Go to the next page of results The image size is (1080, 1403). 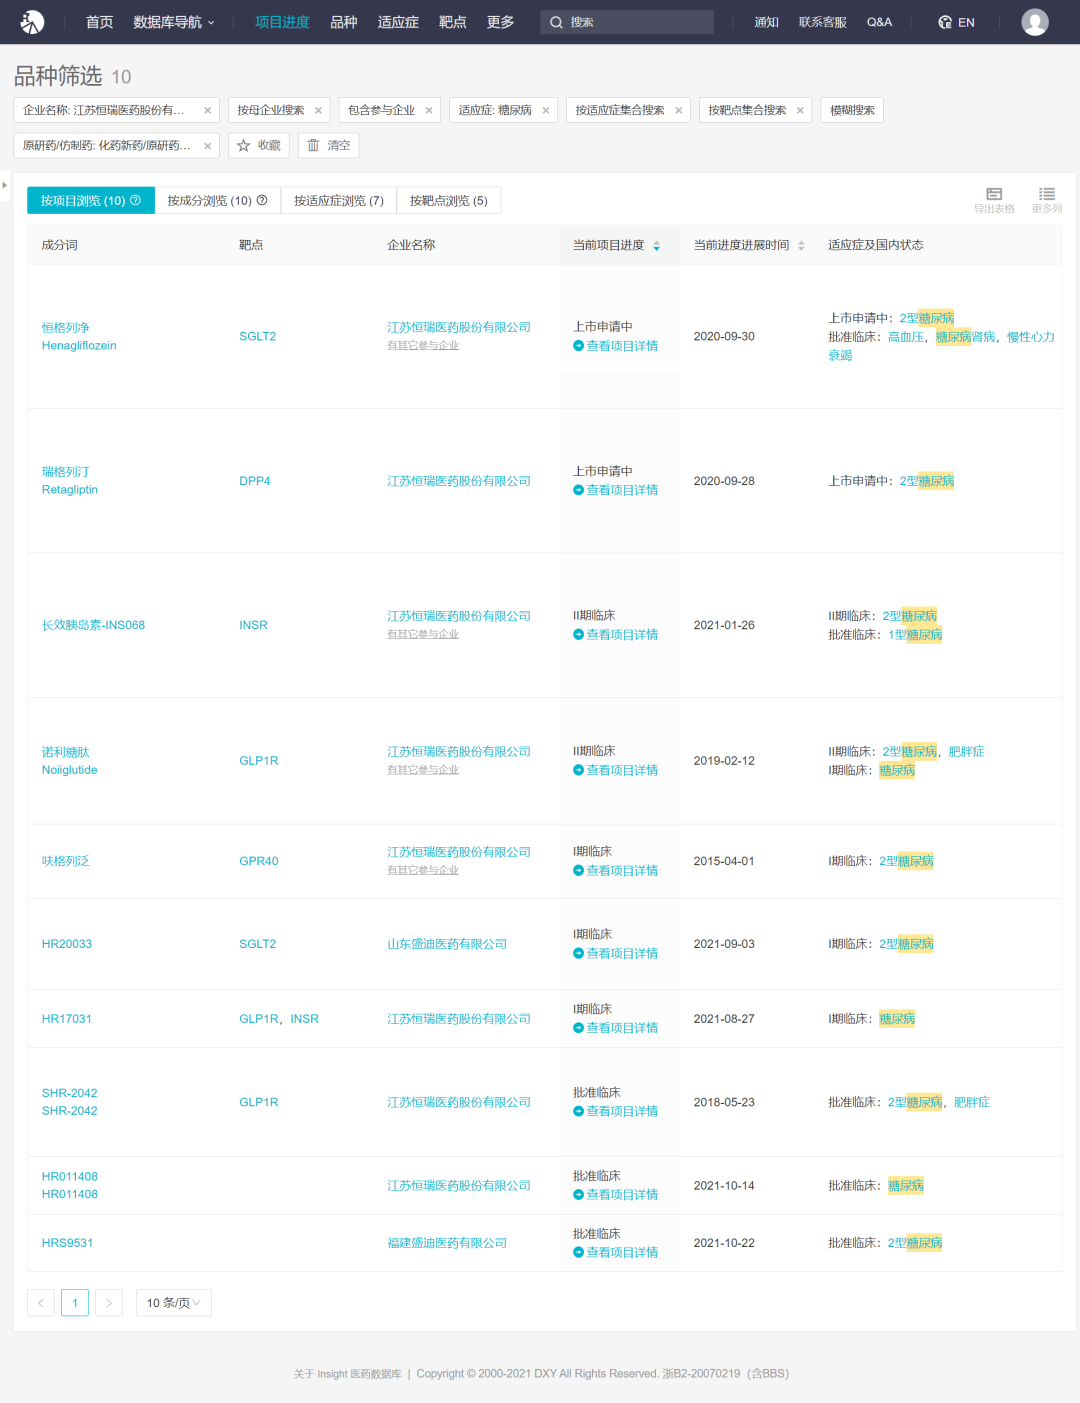coord(109,1303)
